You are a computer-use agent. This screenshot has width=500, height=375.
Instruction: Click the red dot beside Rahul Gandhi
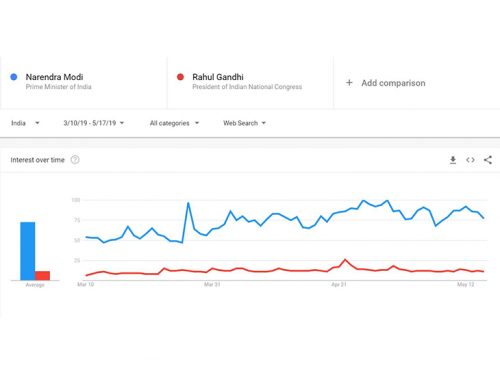pos(180,77)
